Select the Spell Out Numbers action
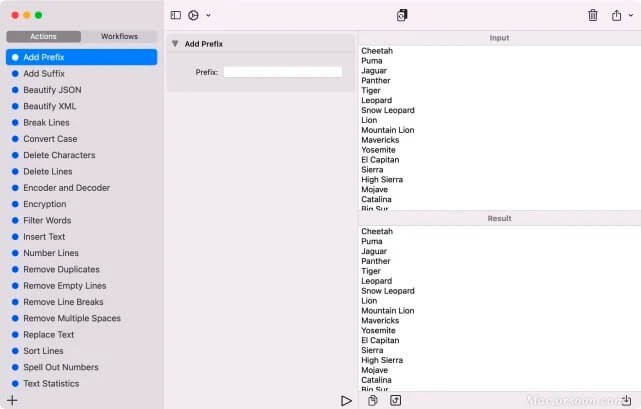The width and height of the screenshot is (641, 409). [81, 367]
